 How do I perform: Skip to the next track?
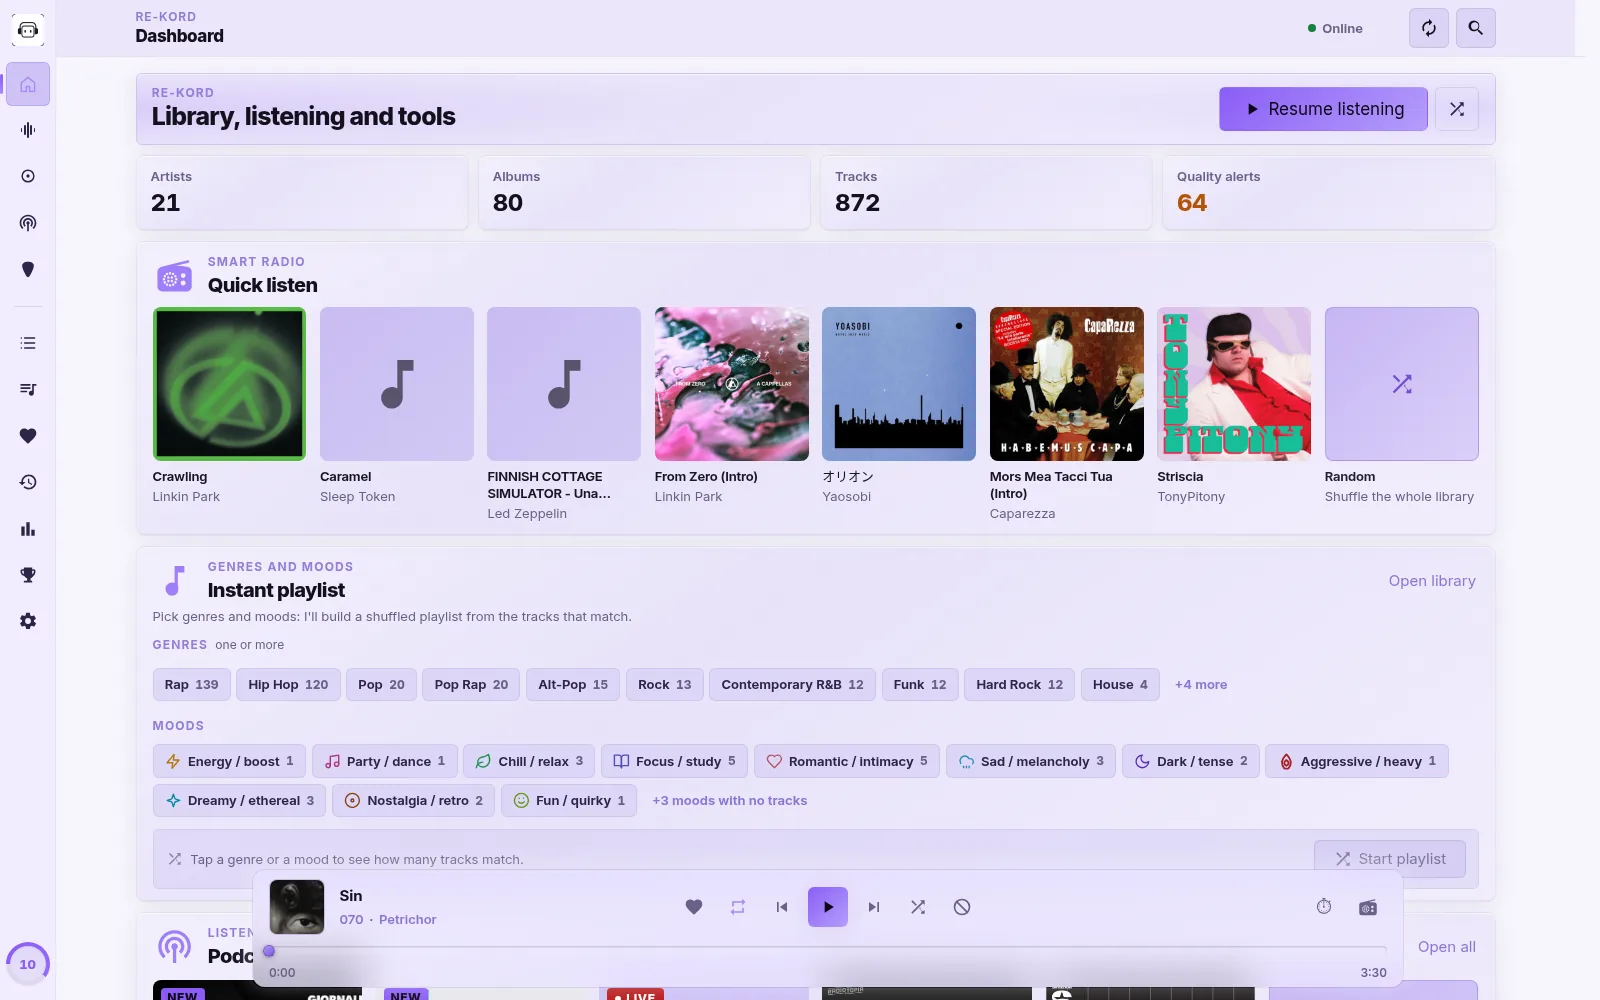tap(874, 907)
